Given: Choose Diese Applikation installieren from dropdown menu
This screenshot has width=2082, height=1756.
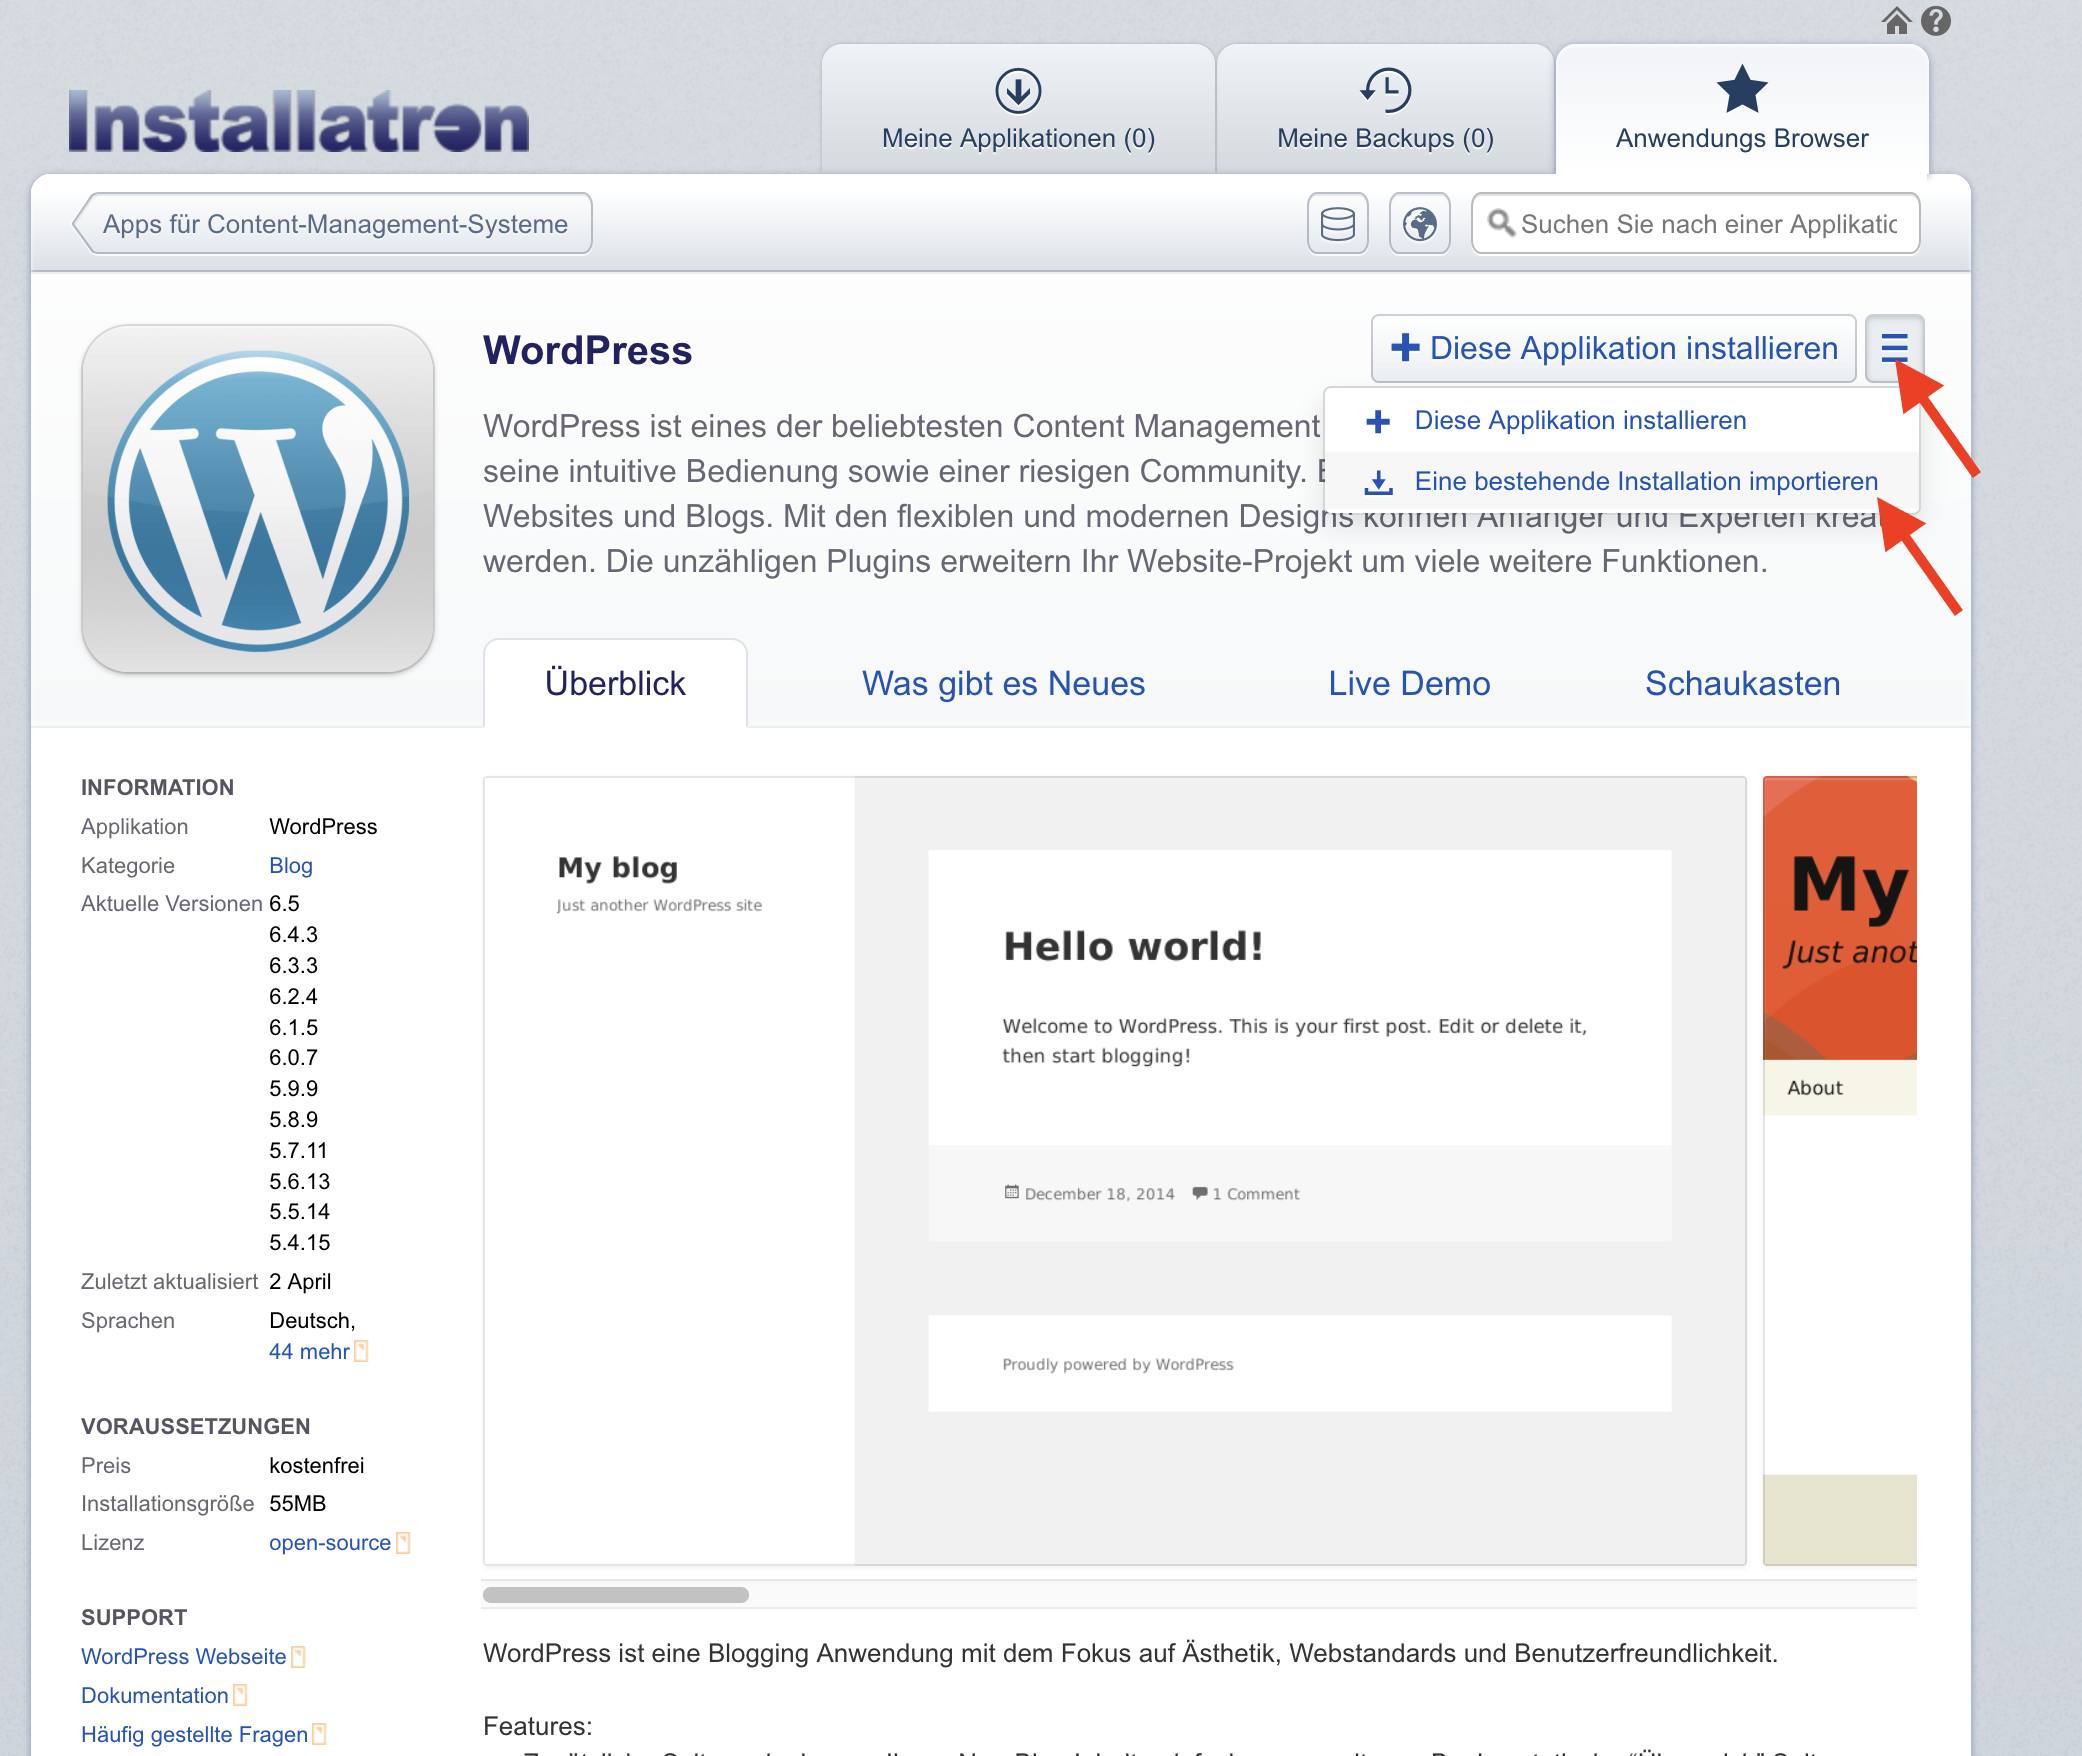Looking at the screenshot, I should tap(1622, 421).
